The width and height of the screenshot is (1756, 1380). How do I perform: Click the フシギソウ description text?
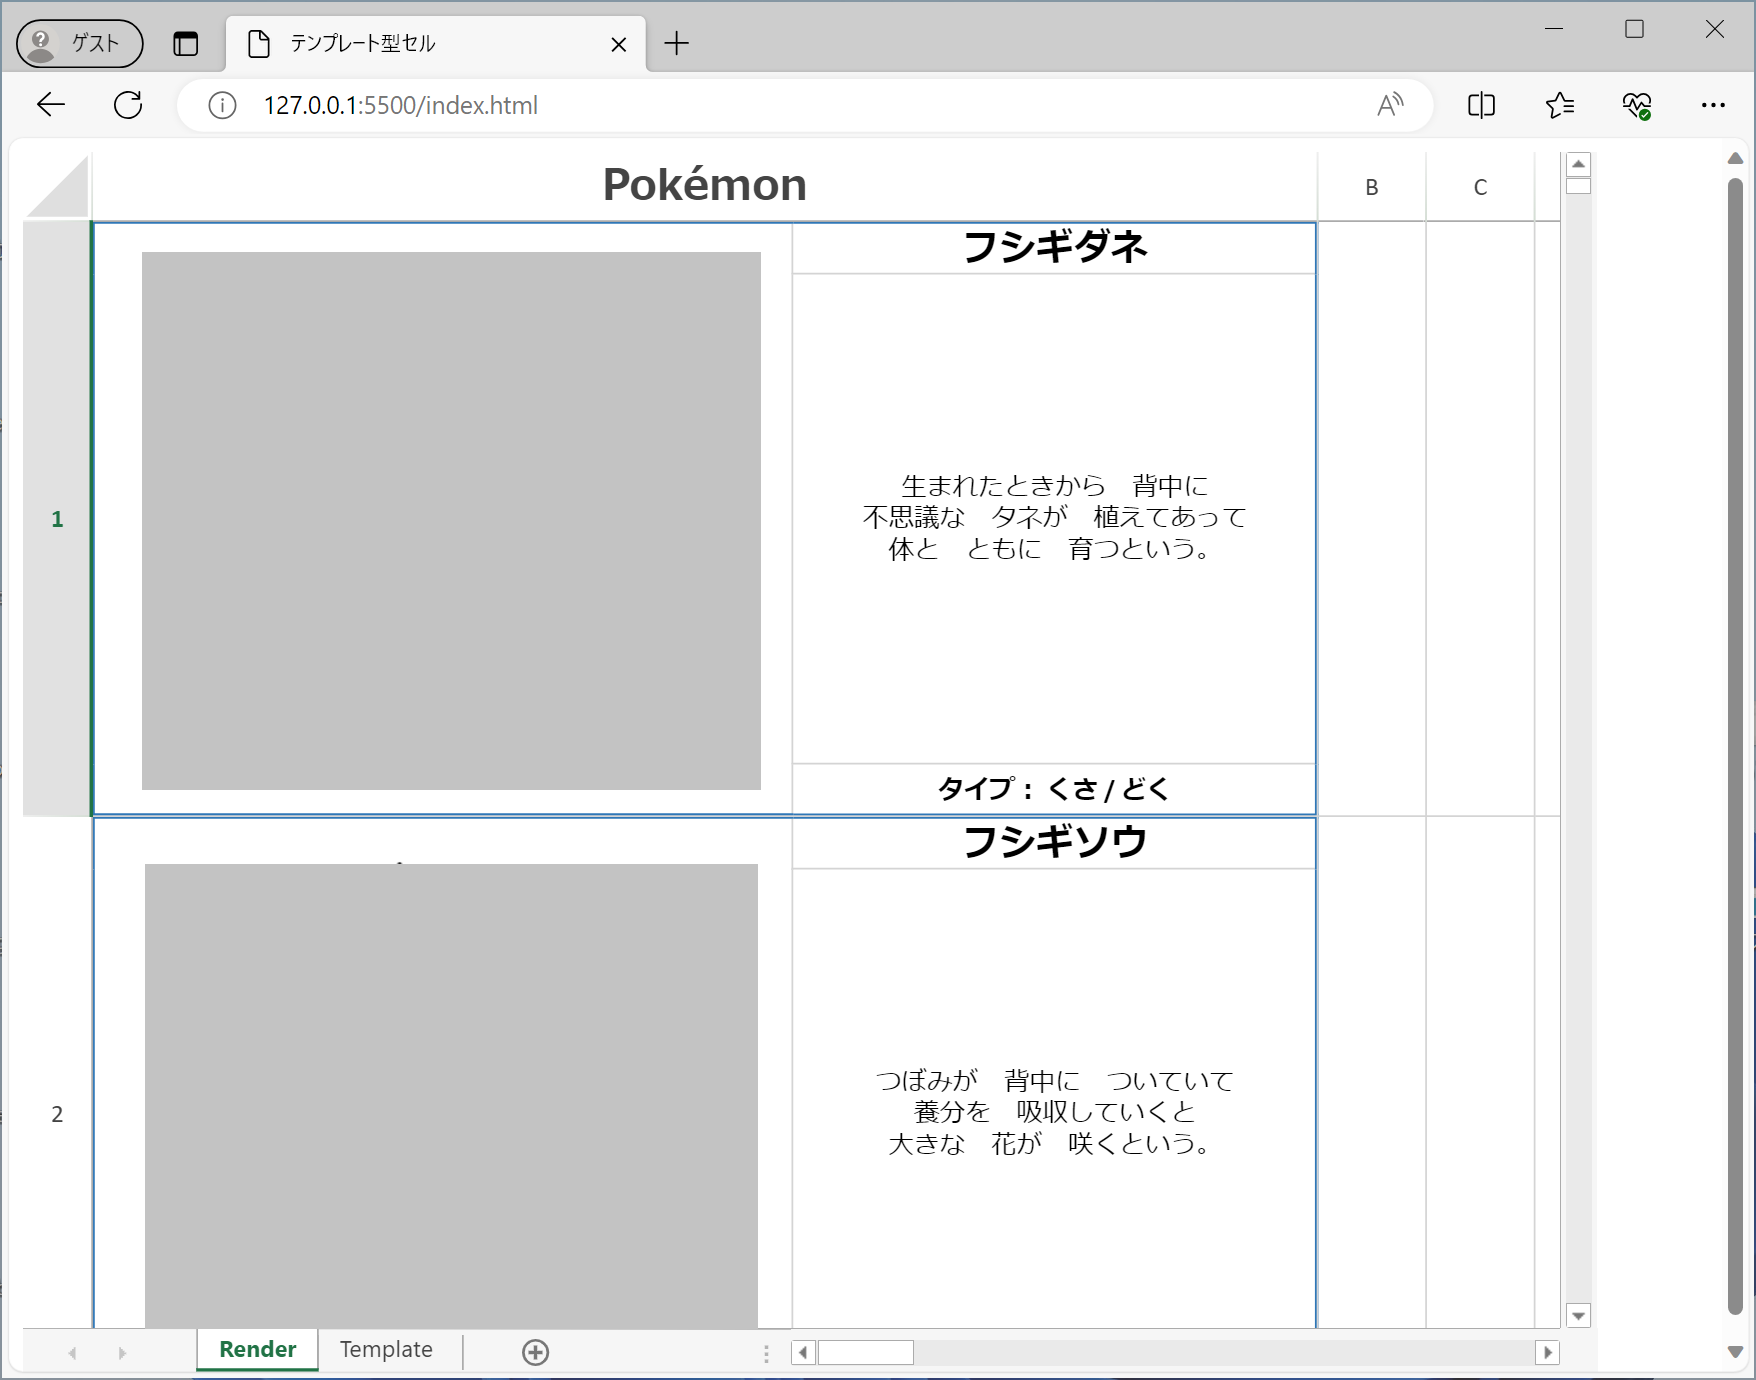point(1054,1112)
